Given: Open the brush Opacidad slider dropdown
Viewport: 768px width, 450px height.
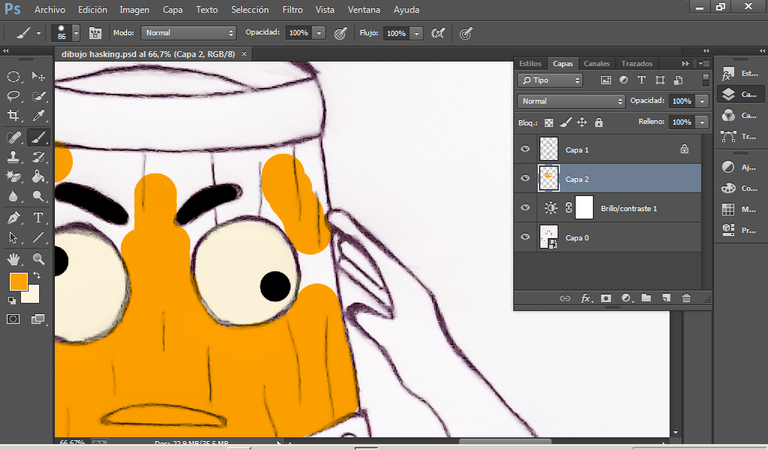Looking at the screenshot, I should point(319,33).
